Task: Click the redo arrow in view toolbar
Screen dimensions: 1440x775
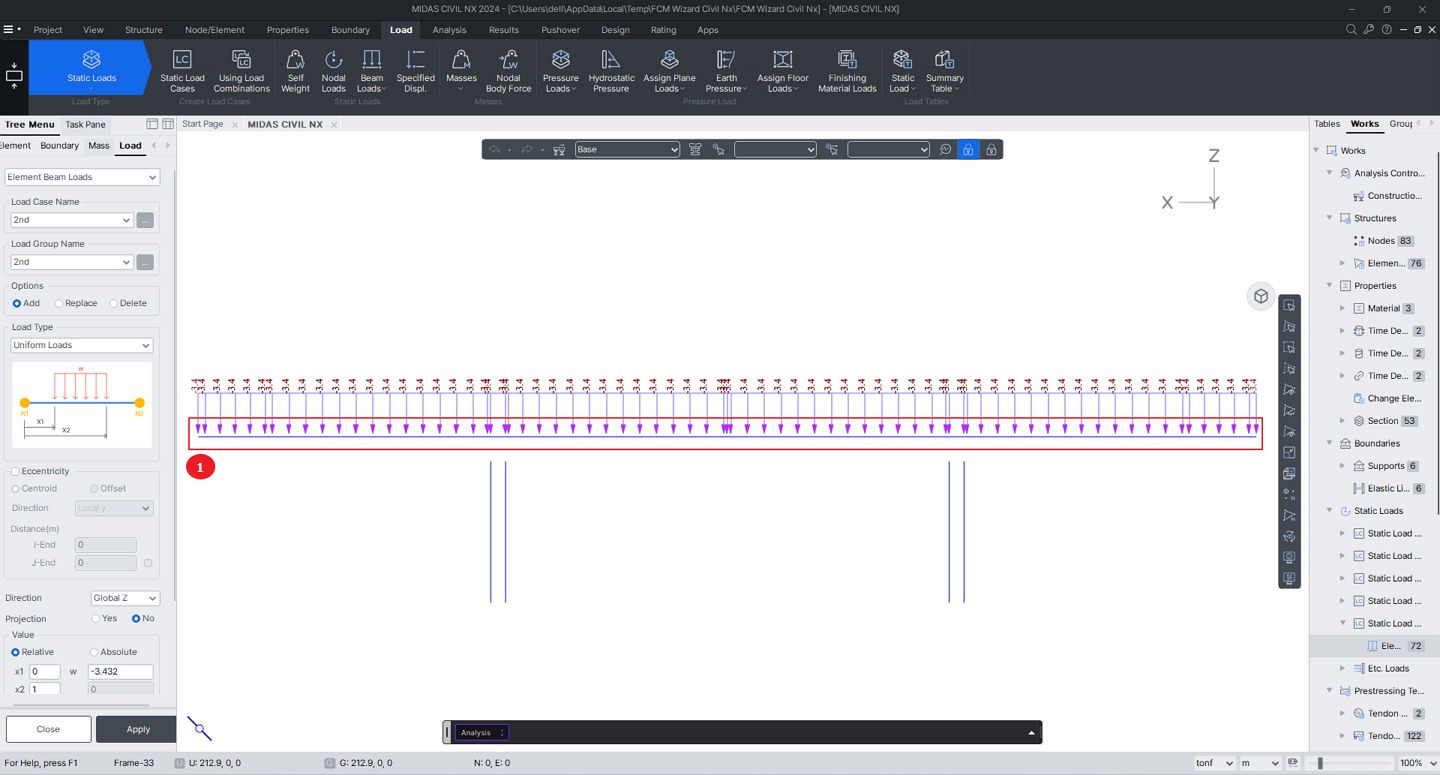Action: tap(527, 149)
